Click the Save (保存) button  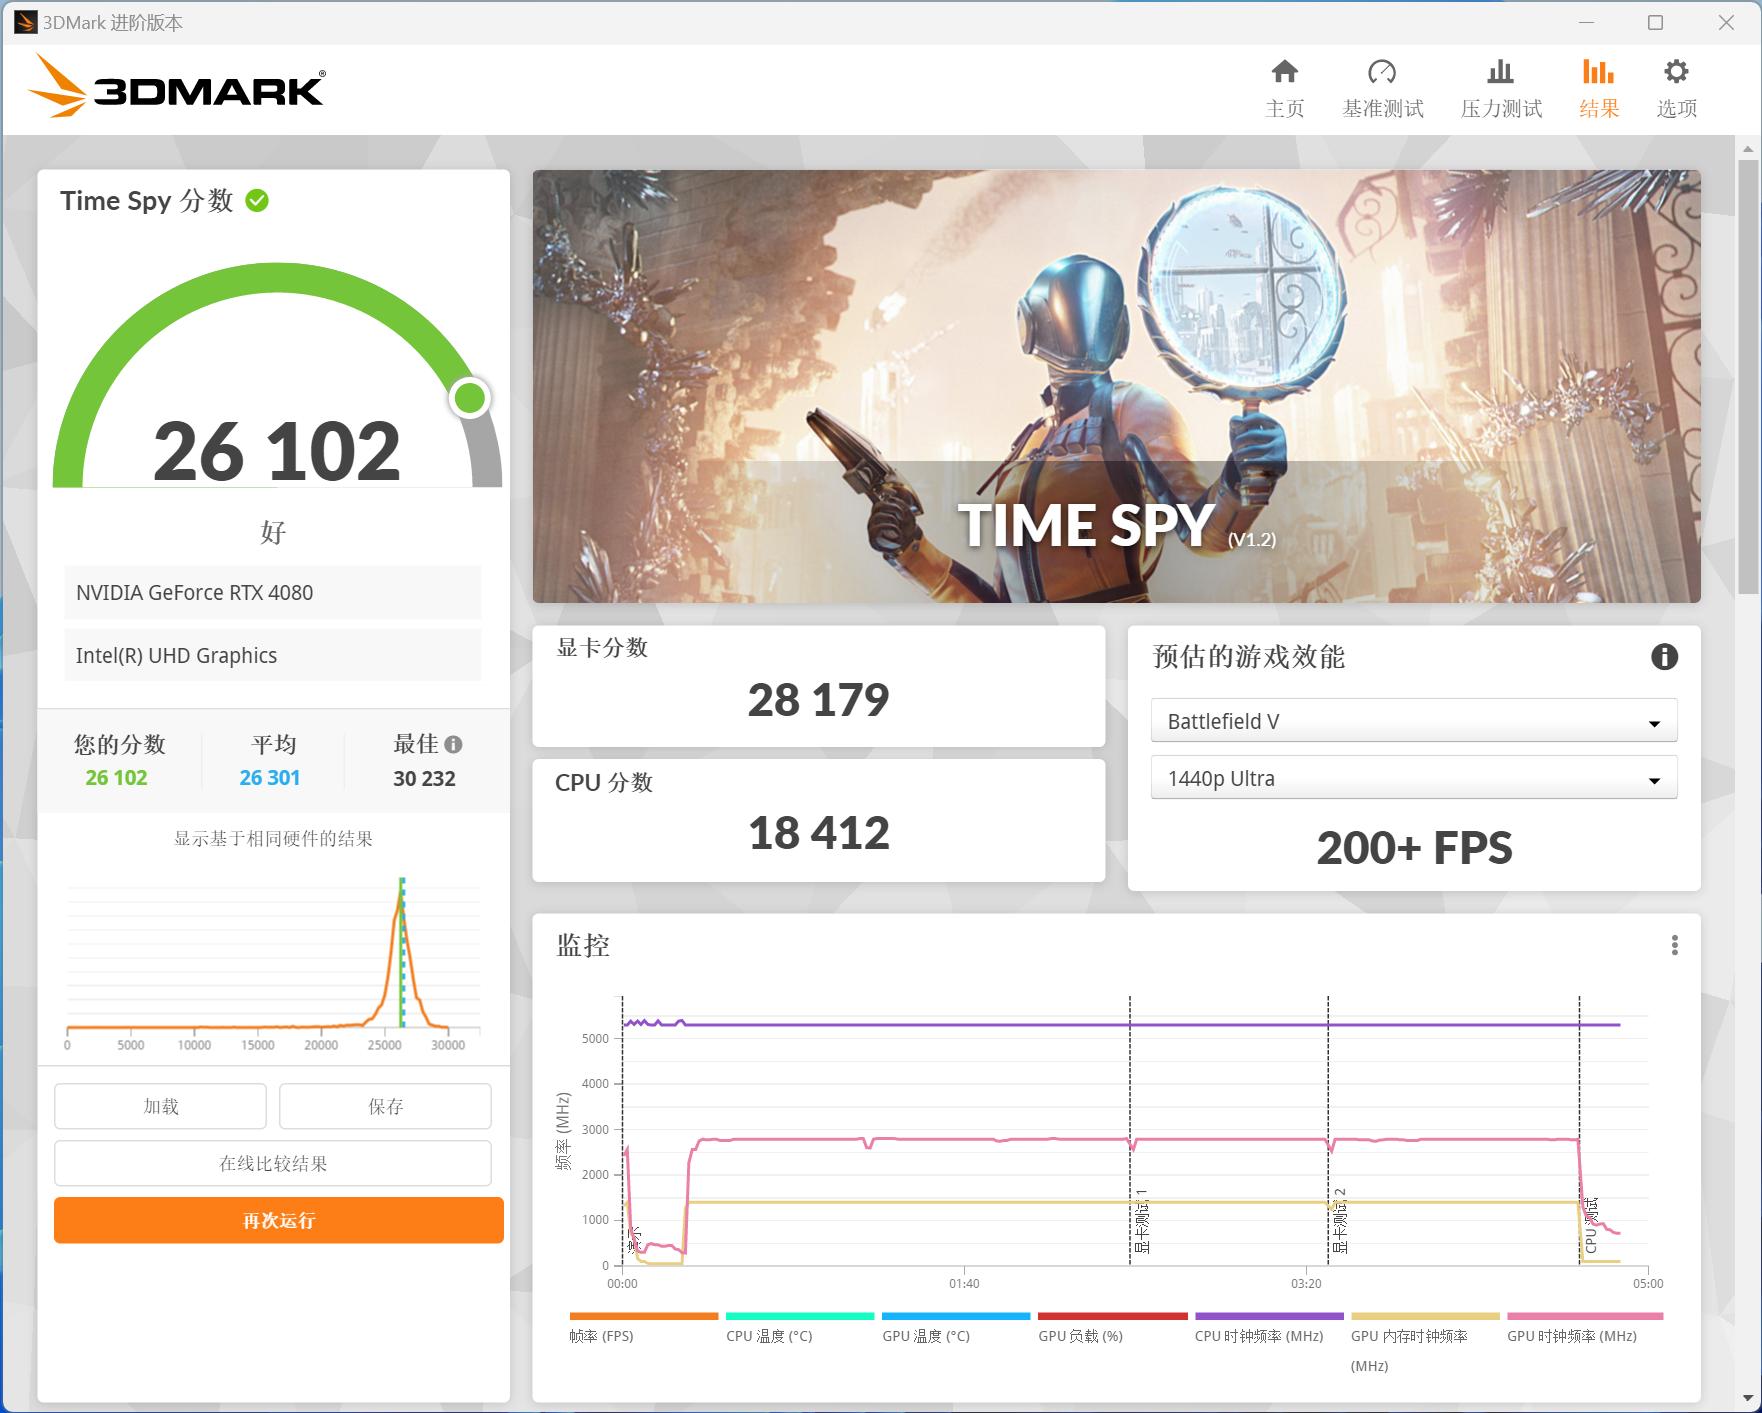click(385, 1106)
